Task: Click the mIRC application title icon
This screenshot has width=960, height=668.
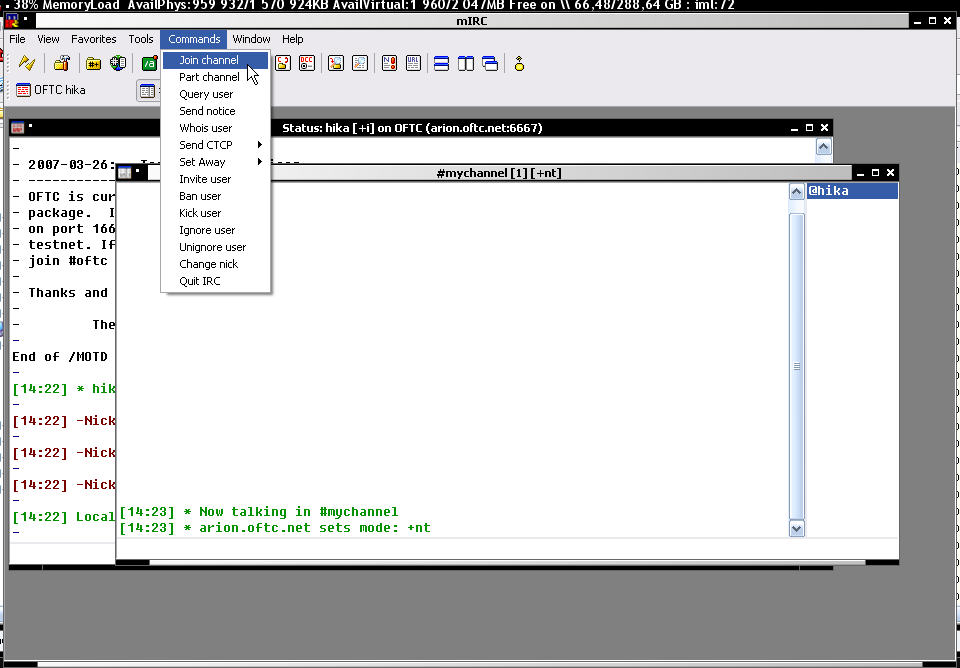Action: (x=12, y=21)
